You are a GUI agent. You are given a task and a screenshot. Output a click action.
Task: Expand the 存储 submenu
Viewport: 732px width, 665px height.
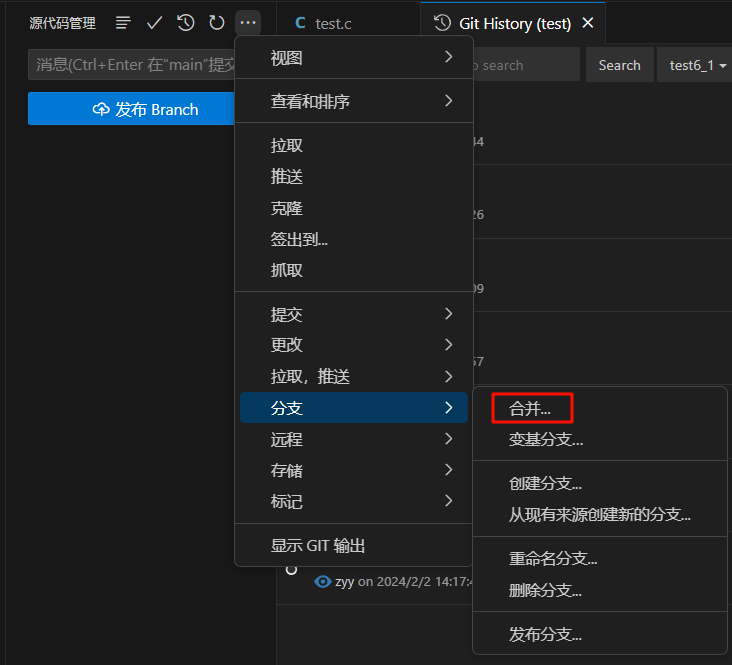(x=354, y=470)
